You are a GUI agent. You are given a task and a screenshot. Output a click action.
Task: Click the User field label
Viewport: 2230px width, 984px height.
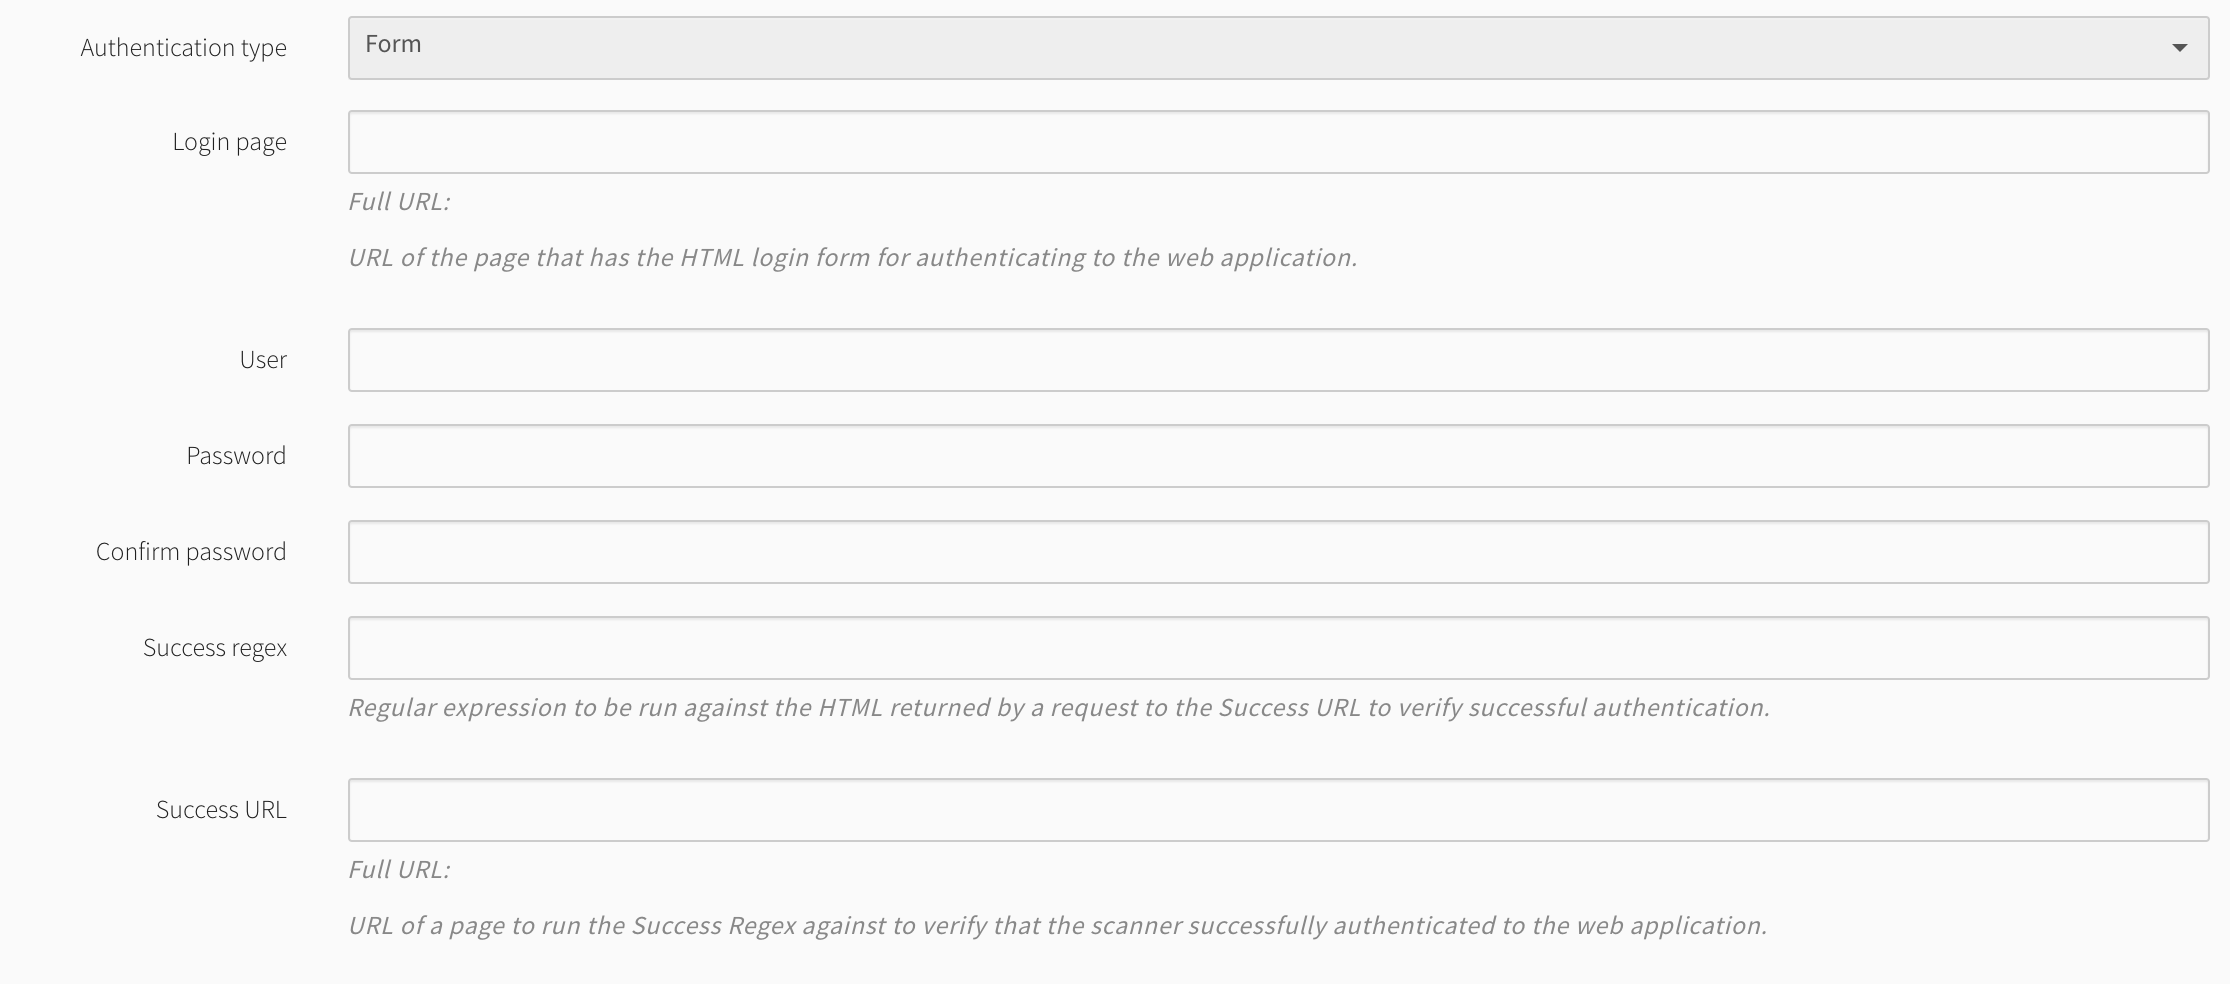263,360
